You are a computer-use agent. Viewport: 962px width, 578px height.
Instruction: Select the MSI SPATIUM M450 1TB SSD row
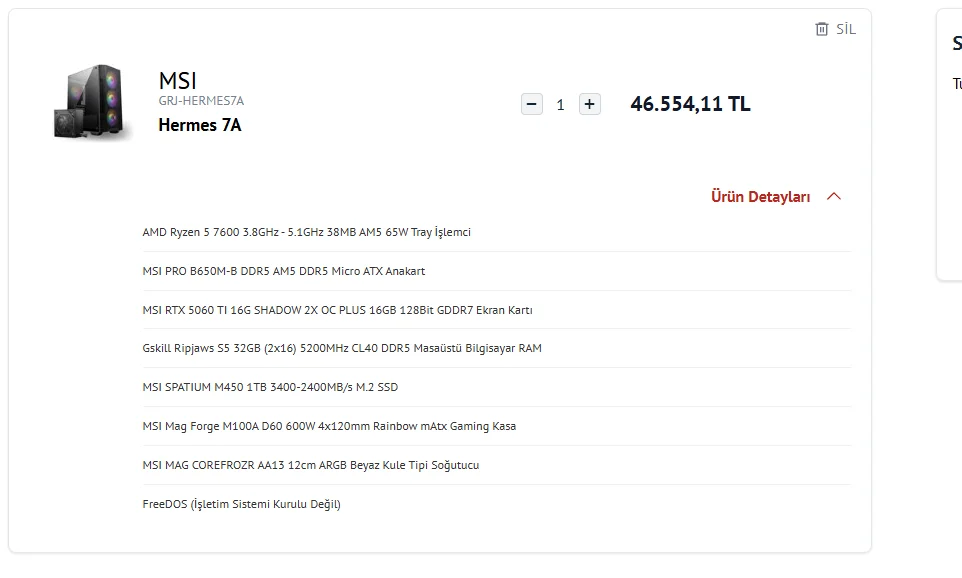point(496,387)
